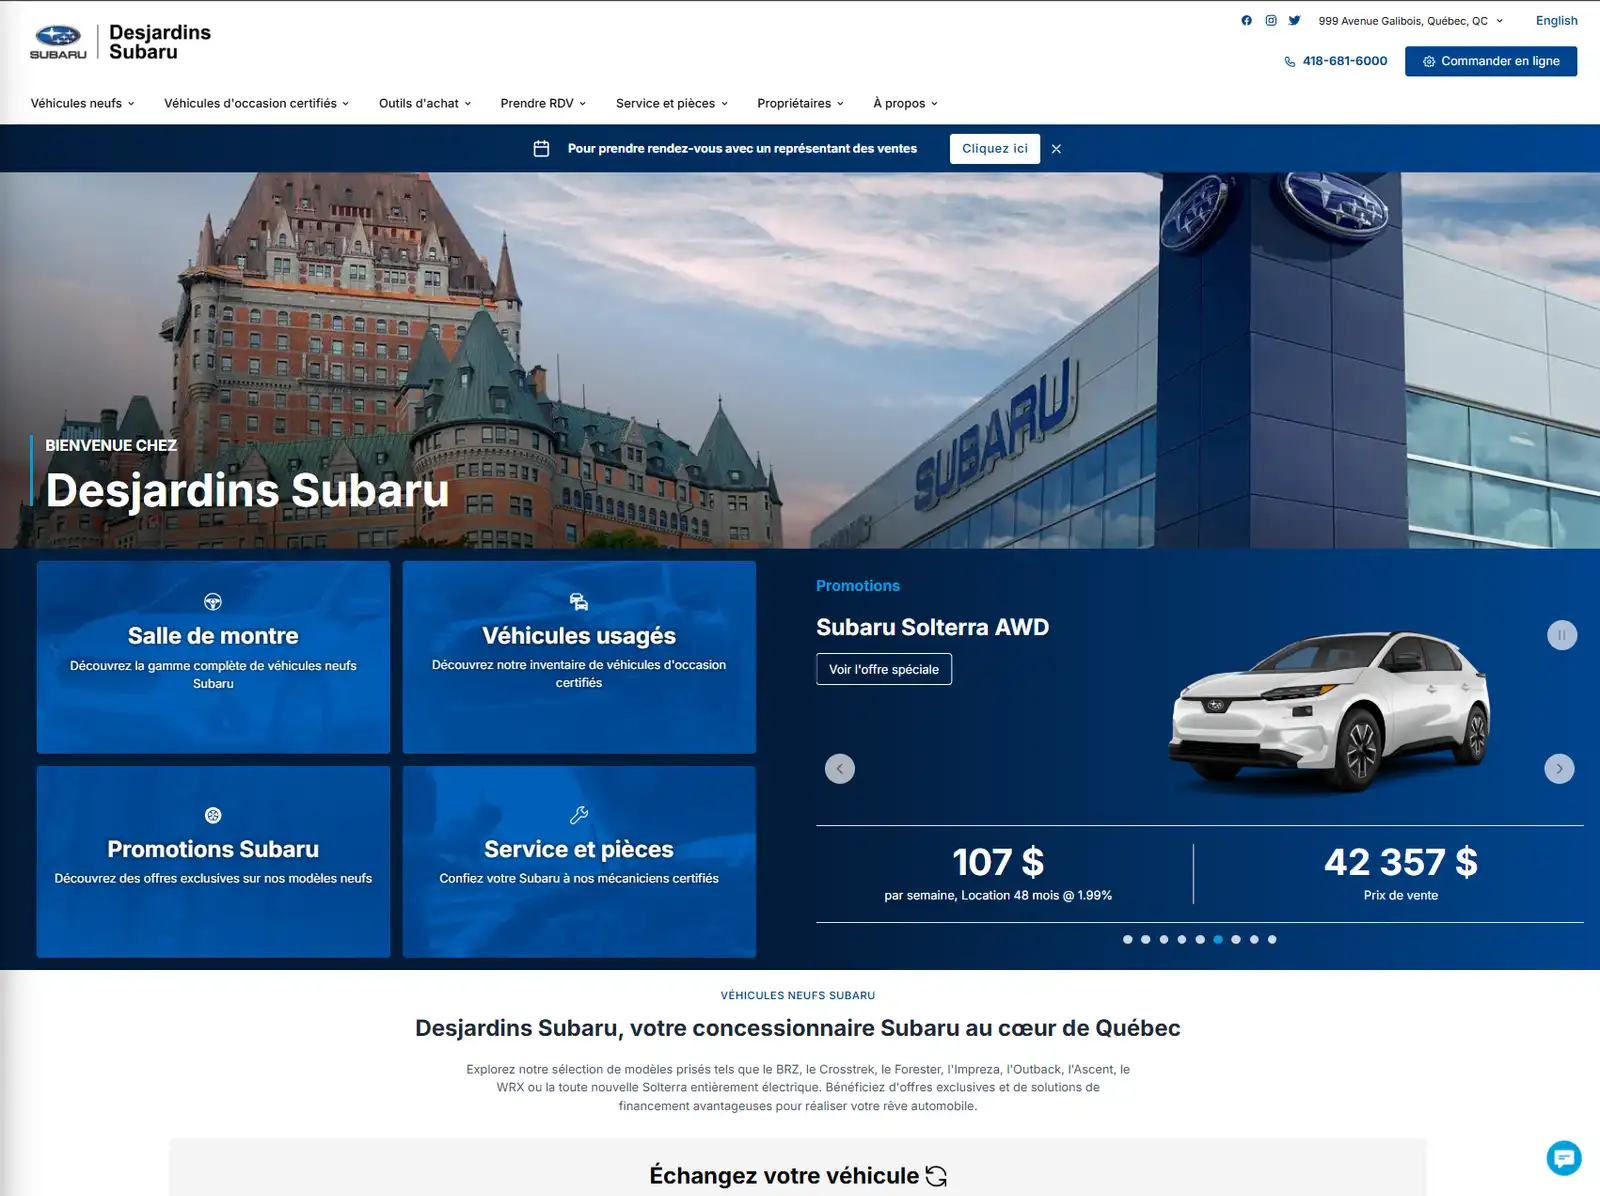Click steering wheel icon on Salle de montre

pos(213,602)
